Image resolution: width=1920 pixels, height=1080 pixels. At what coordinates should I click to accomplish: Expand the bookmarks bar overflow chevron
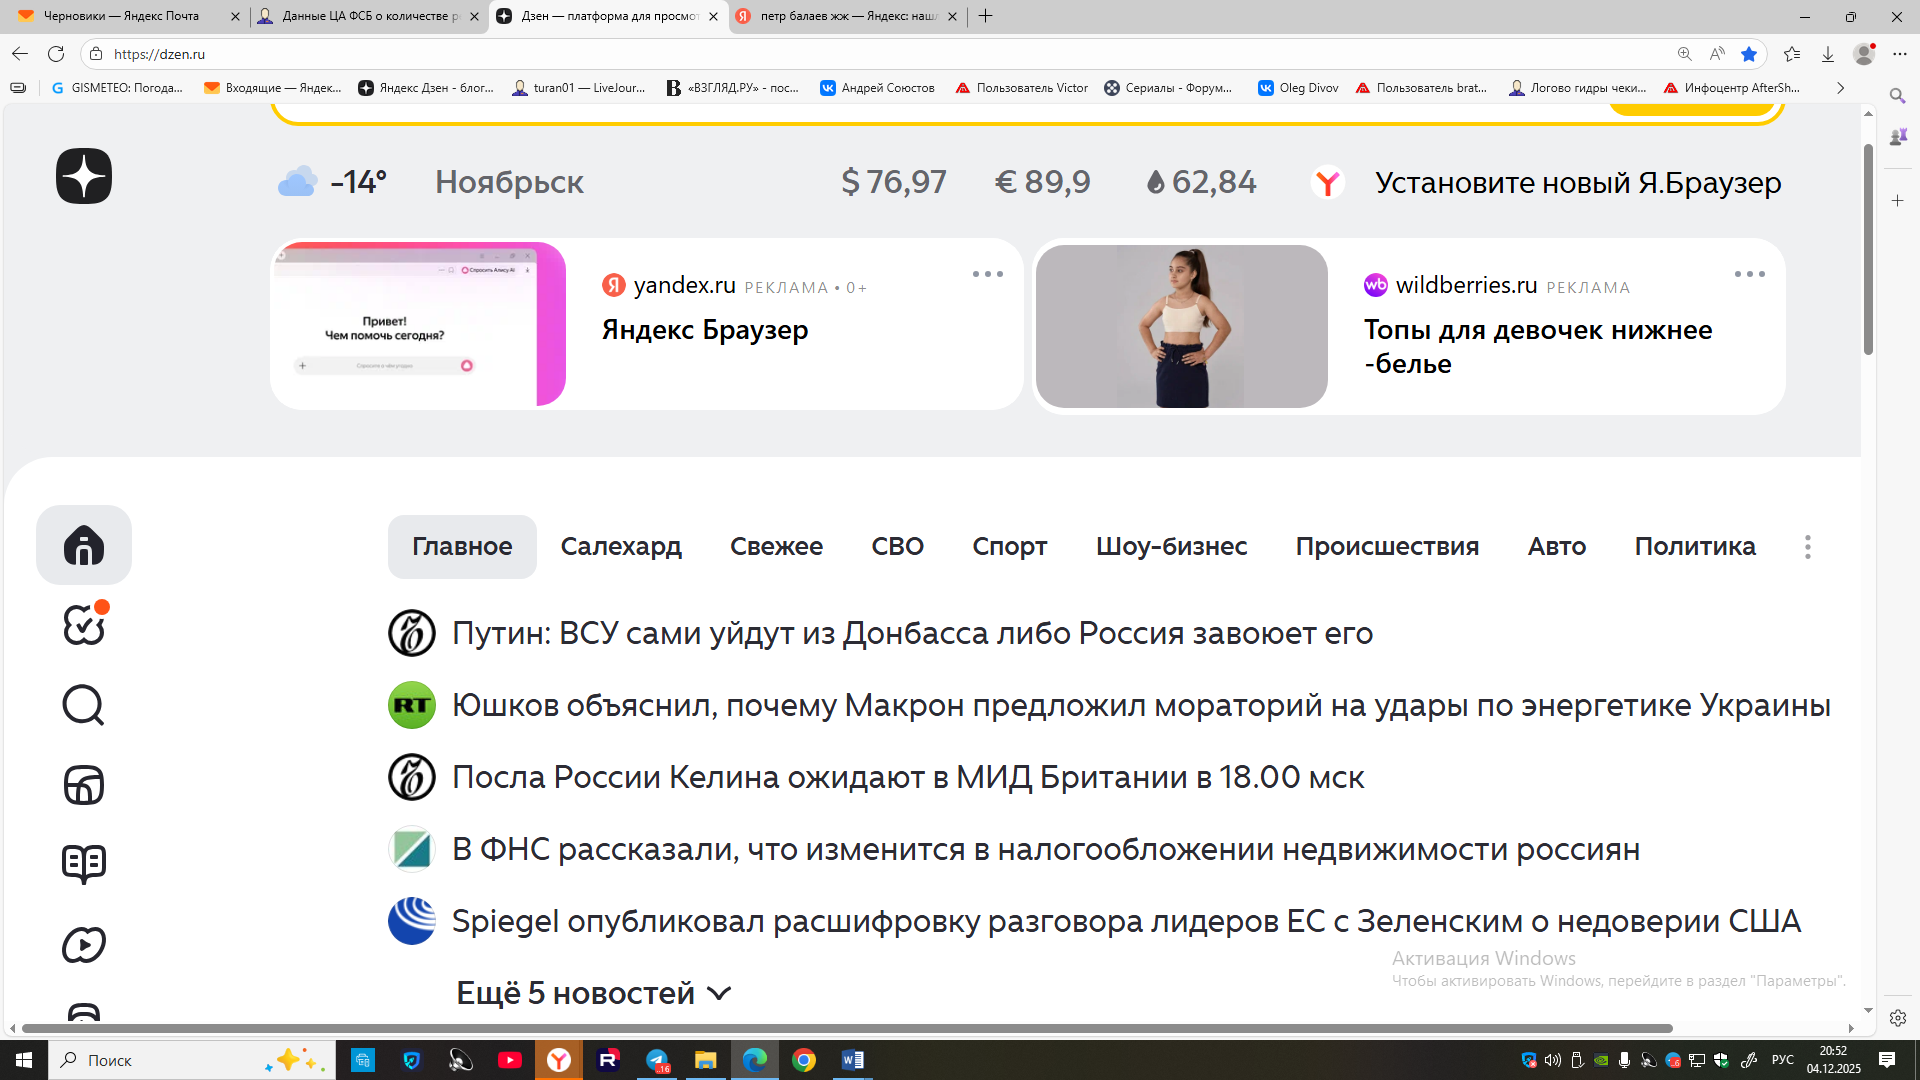click(1840, 88)
